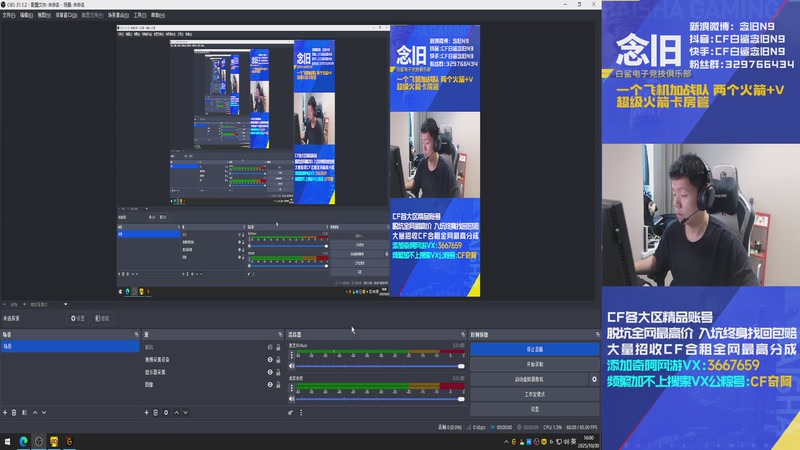Pop out the Scenes dock via its header icon

click(136, 334)
